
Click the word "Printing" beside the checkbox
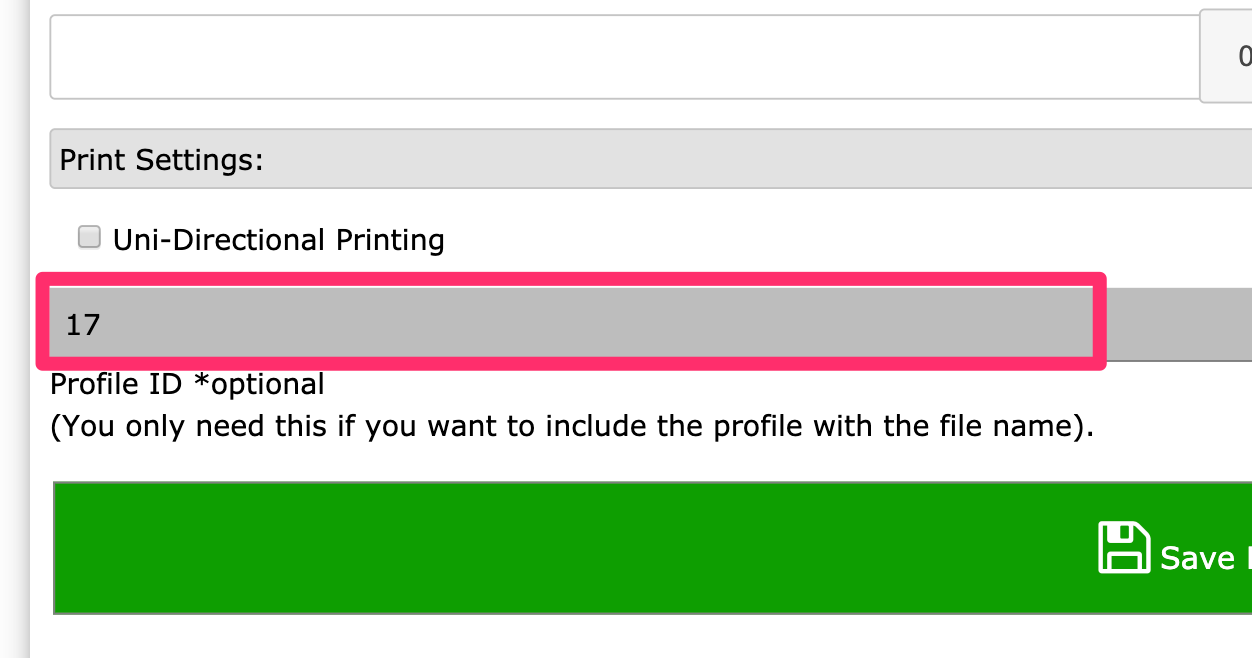(390, 241)
